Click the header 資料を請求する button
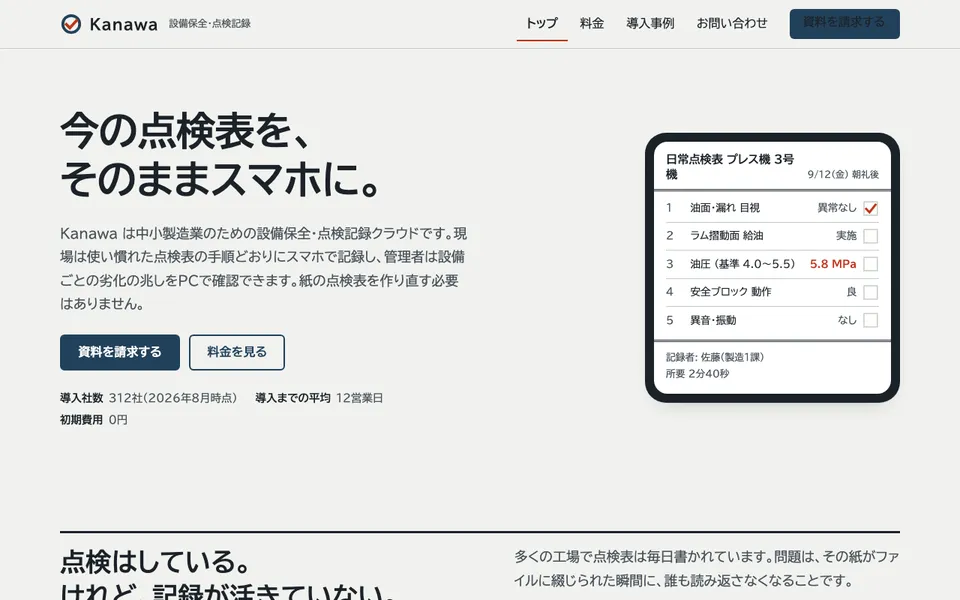 coord(844,24)
